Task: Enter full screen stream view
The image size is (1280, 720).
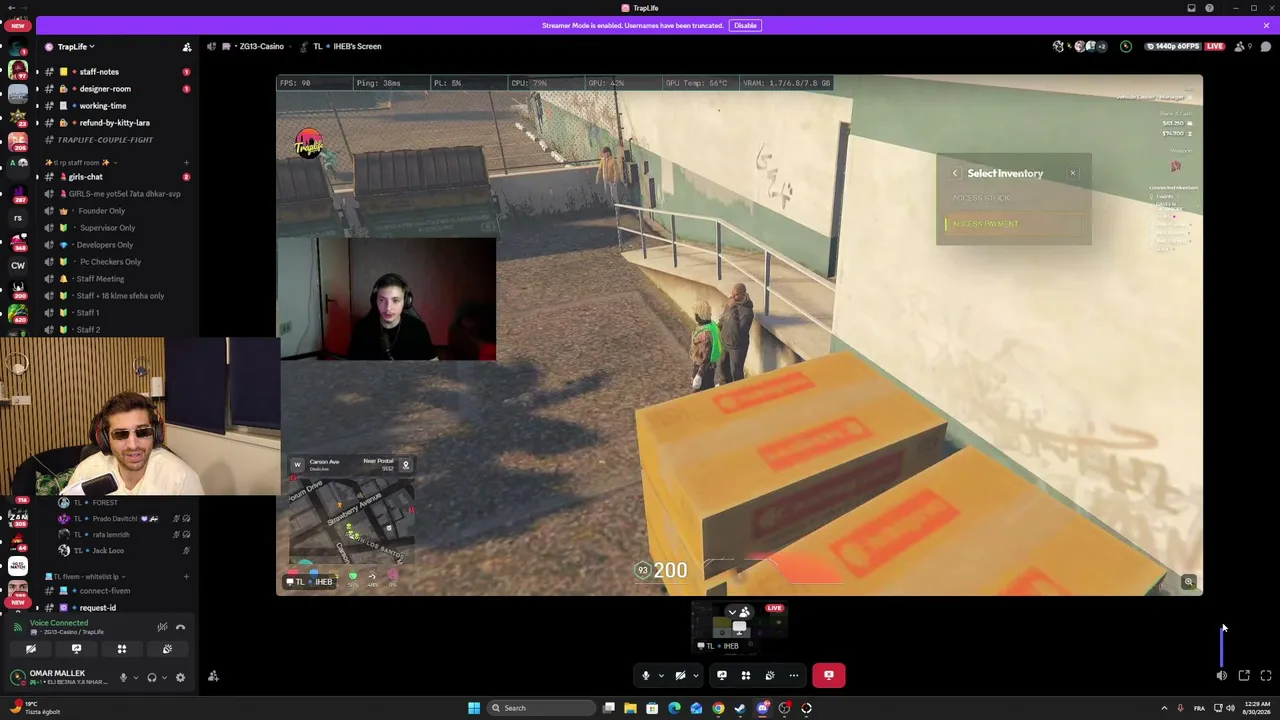Action: click(1266, 676)
